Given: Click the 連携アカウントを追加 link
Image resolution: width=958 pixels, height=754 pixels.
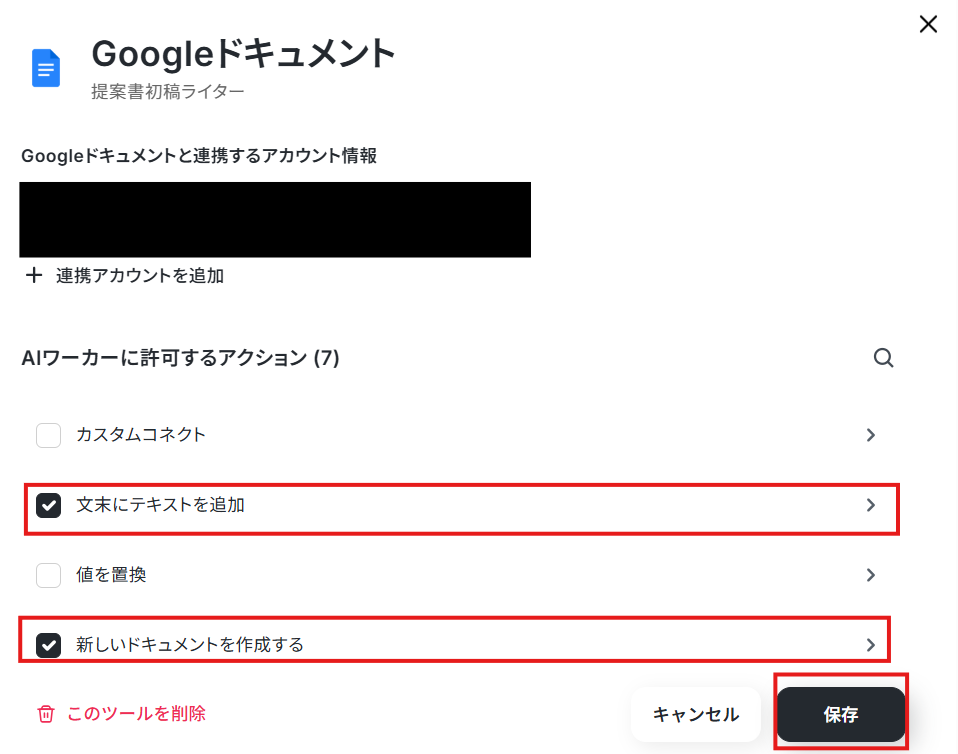Looking at the screenshot, I should (140, 276).
